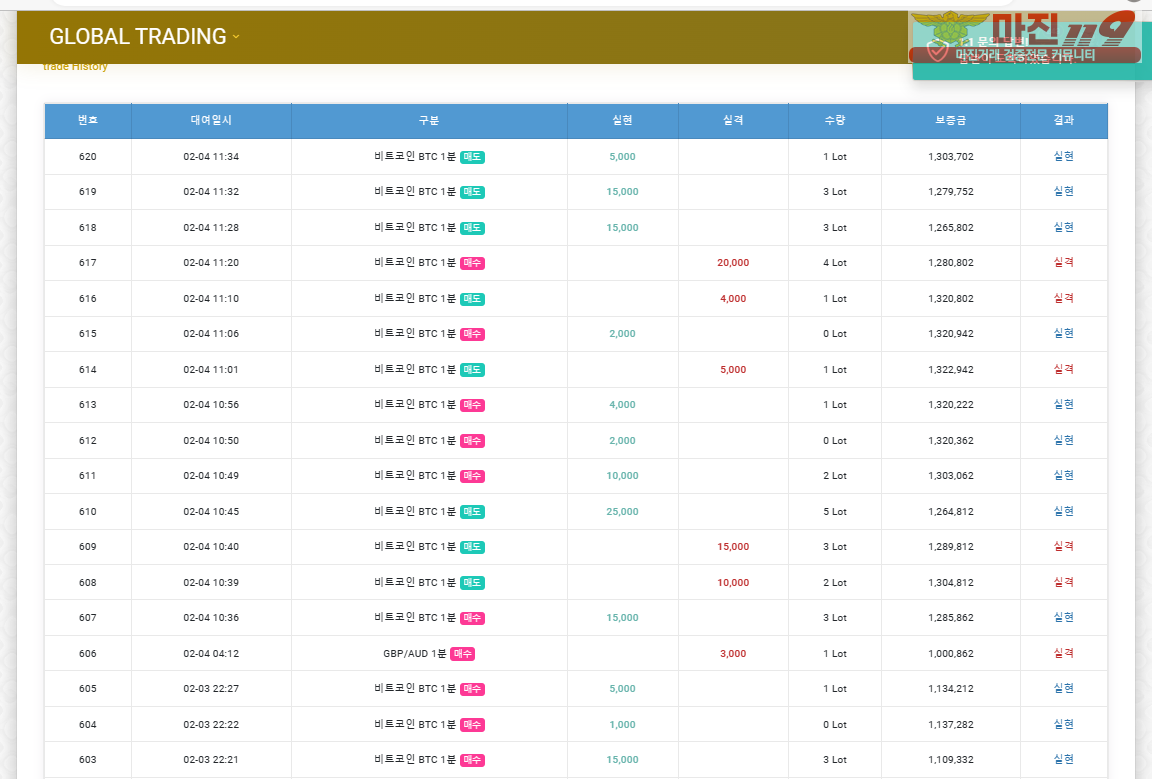This screenshot has width=1152, height=779.
Task: Click the 번호 column header
Action: click(88, 120)
